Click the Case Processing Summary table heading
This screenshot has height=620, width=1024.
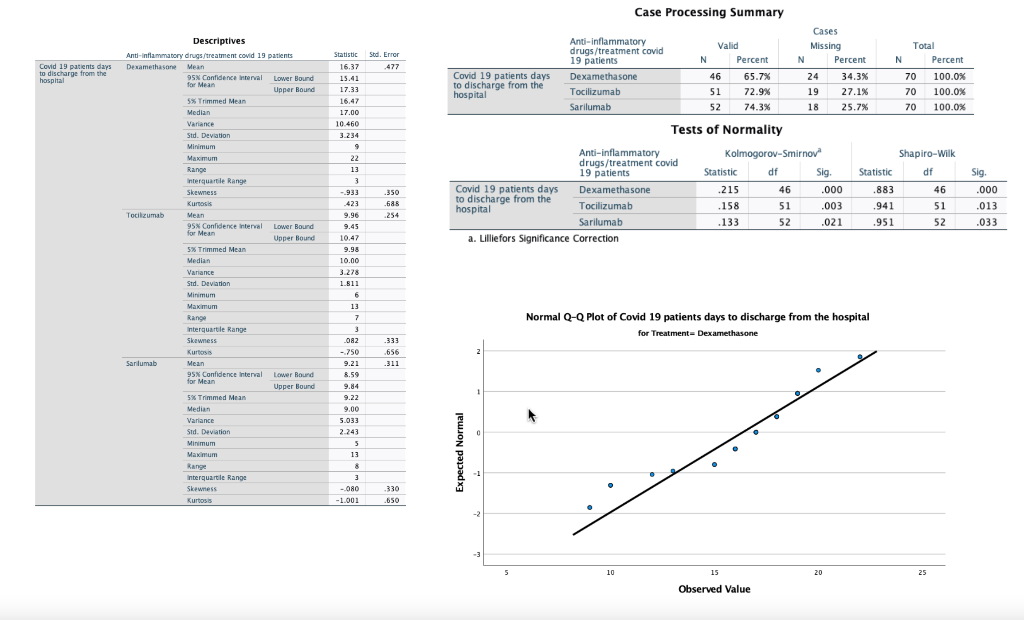click(708, 11)
